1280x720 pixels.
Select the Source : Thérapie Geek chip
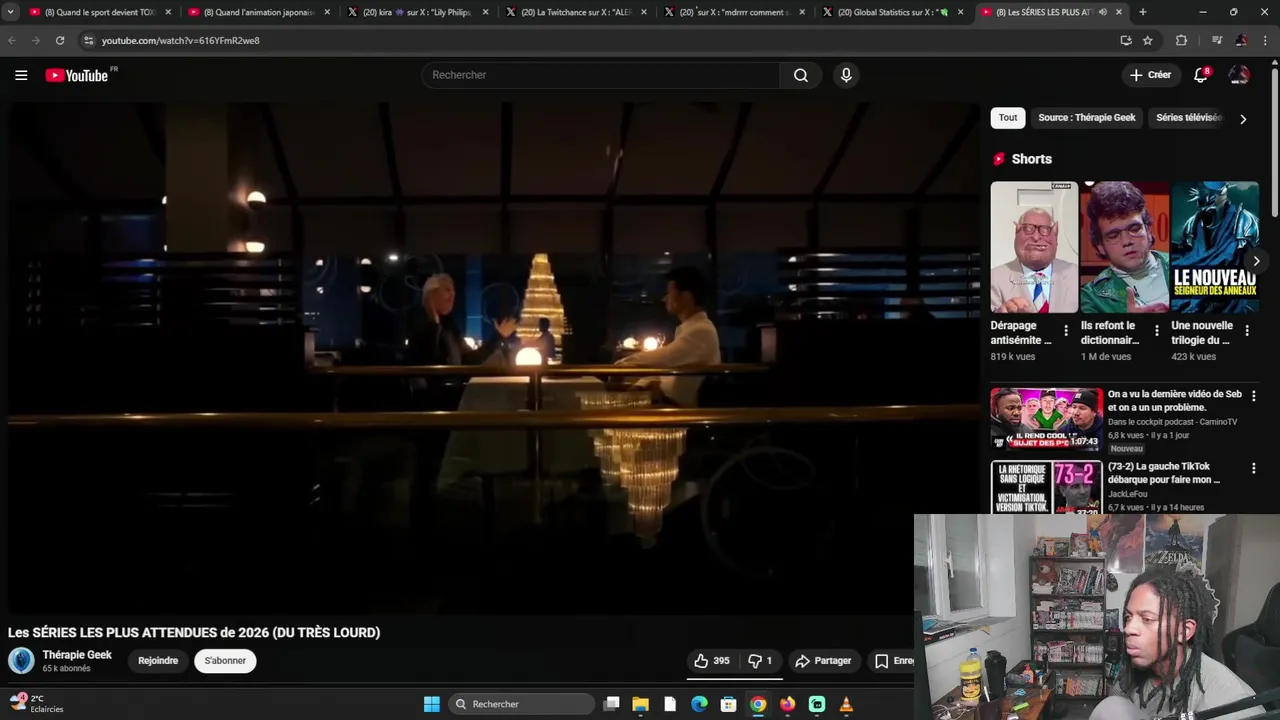(1087, 118)
